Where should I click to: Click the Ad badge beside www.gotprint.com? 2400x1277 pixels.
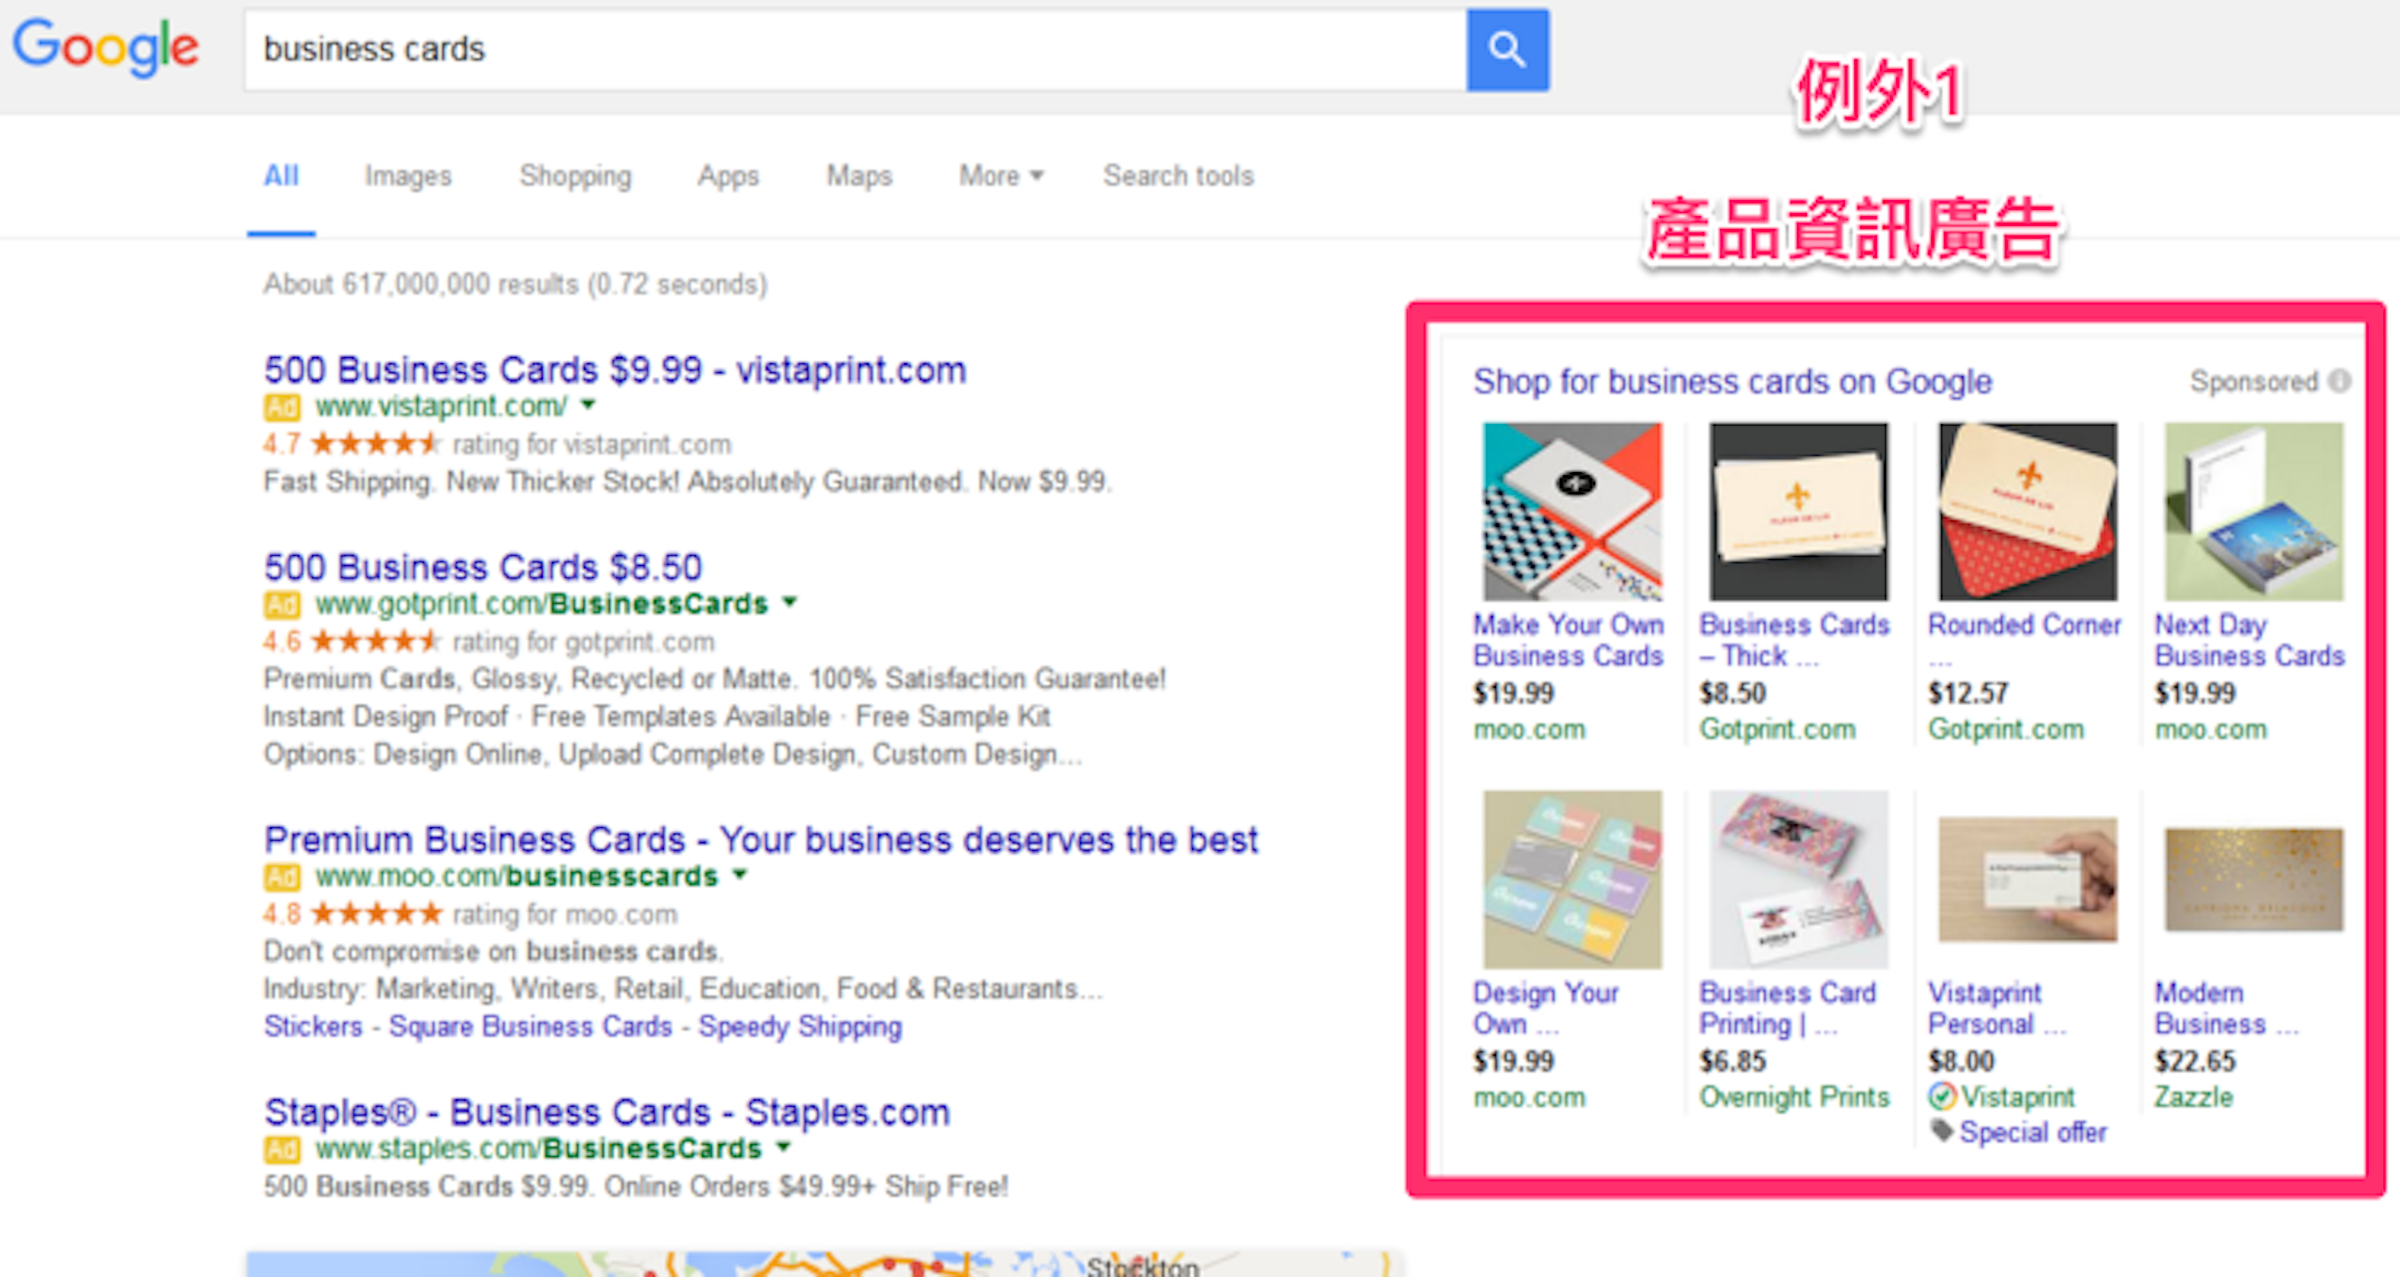point(282,605)
